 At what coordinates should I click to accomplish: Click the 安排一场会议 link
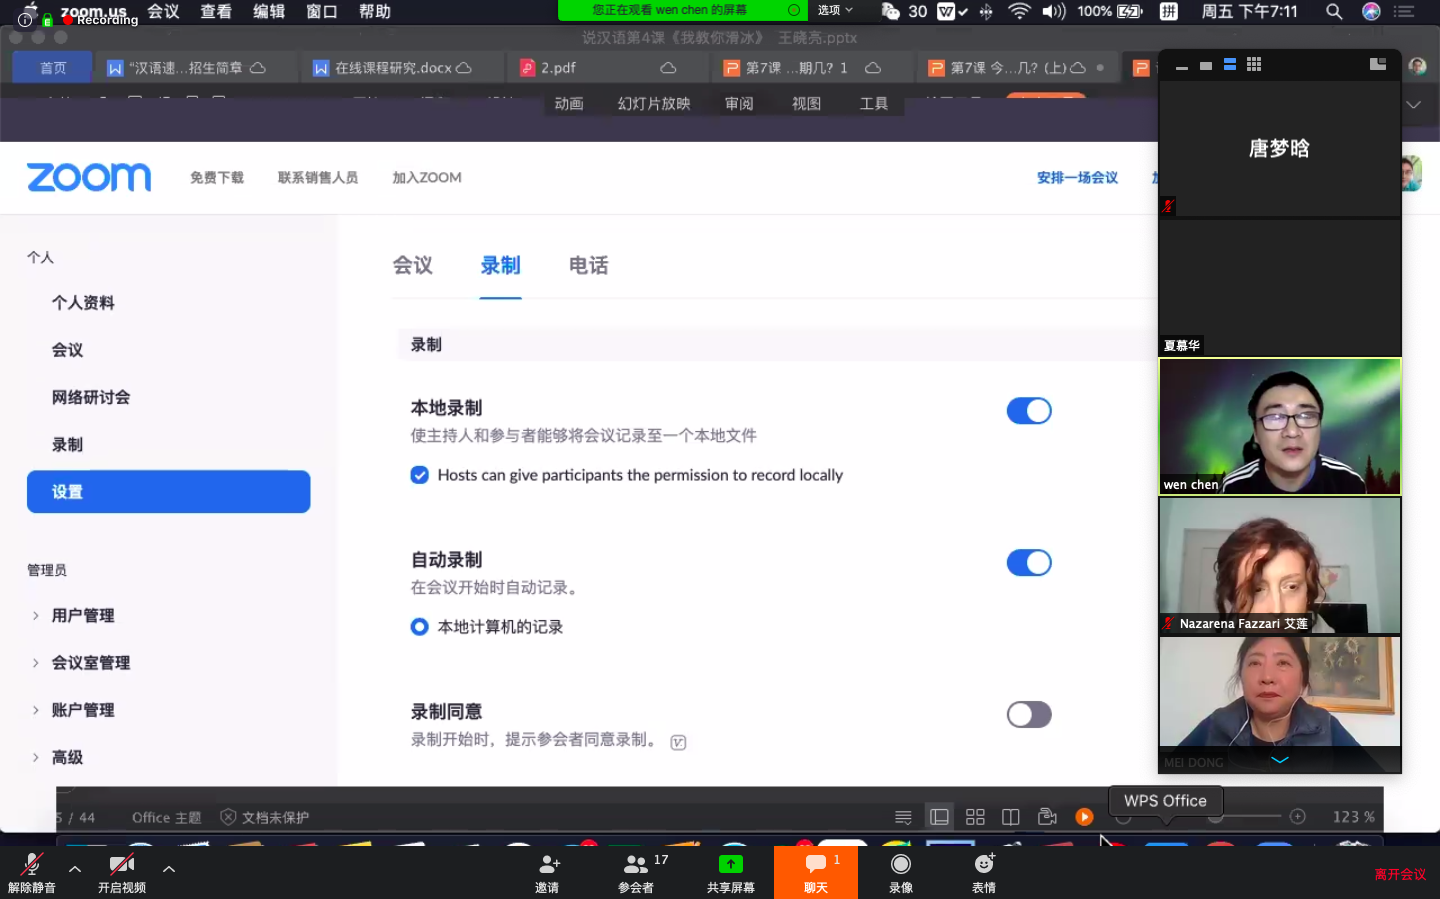point(1077,178)
